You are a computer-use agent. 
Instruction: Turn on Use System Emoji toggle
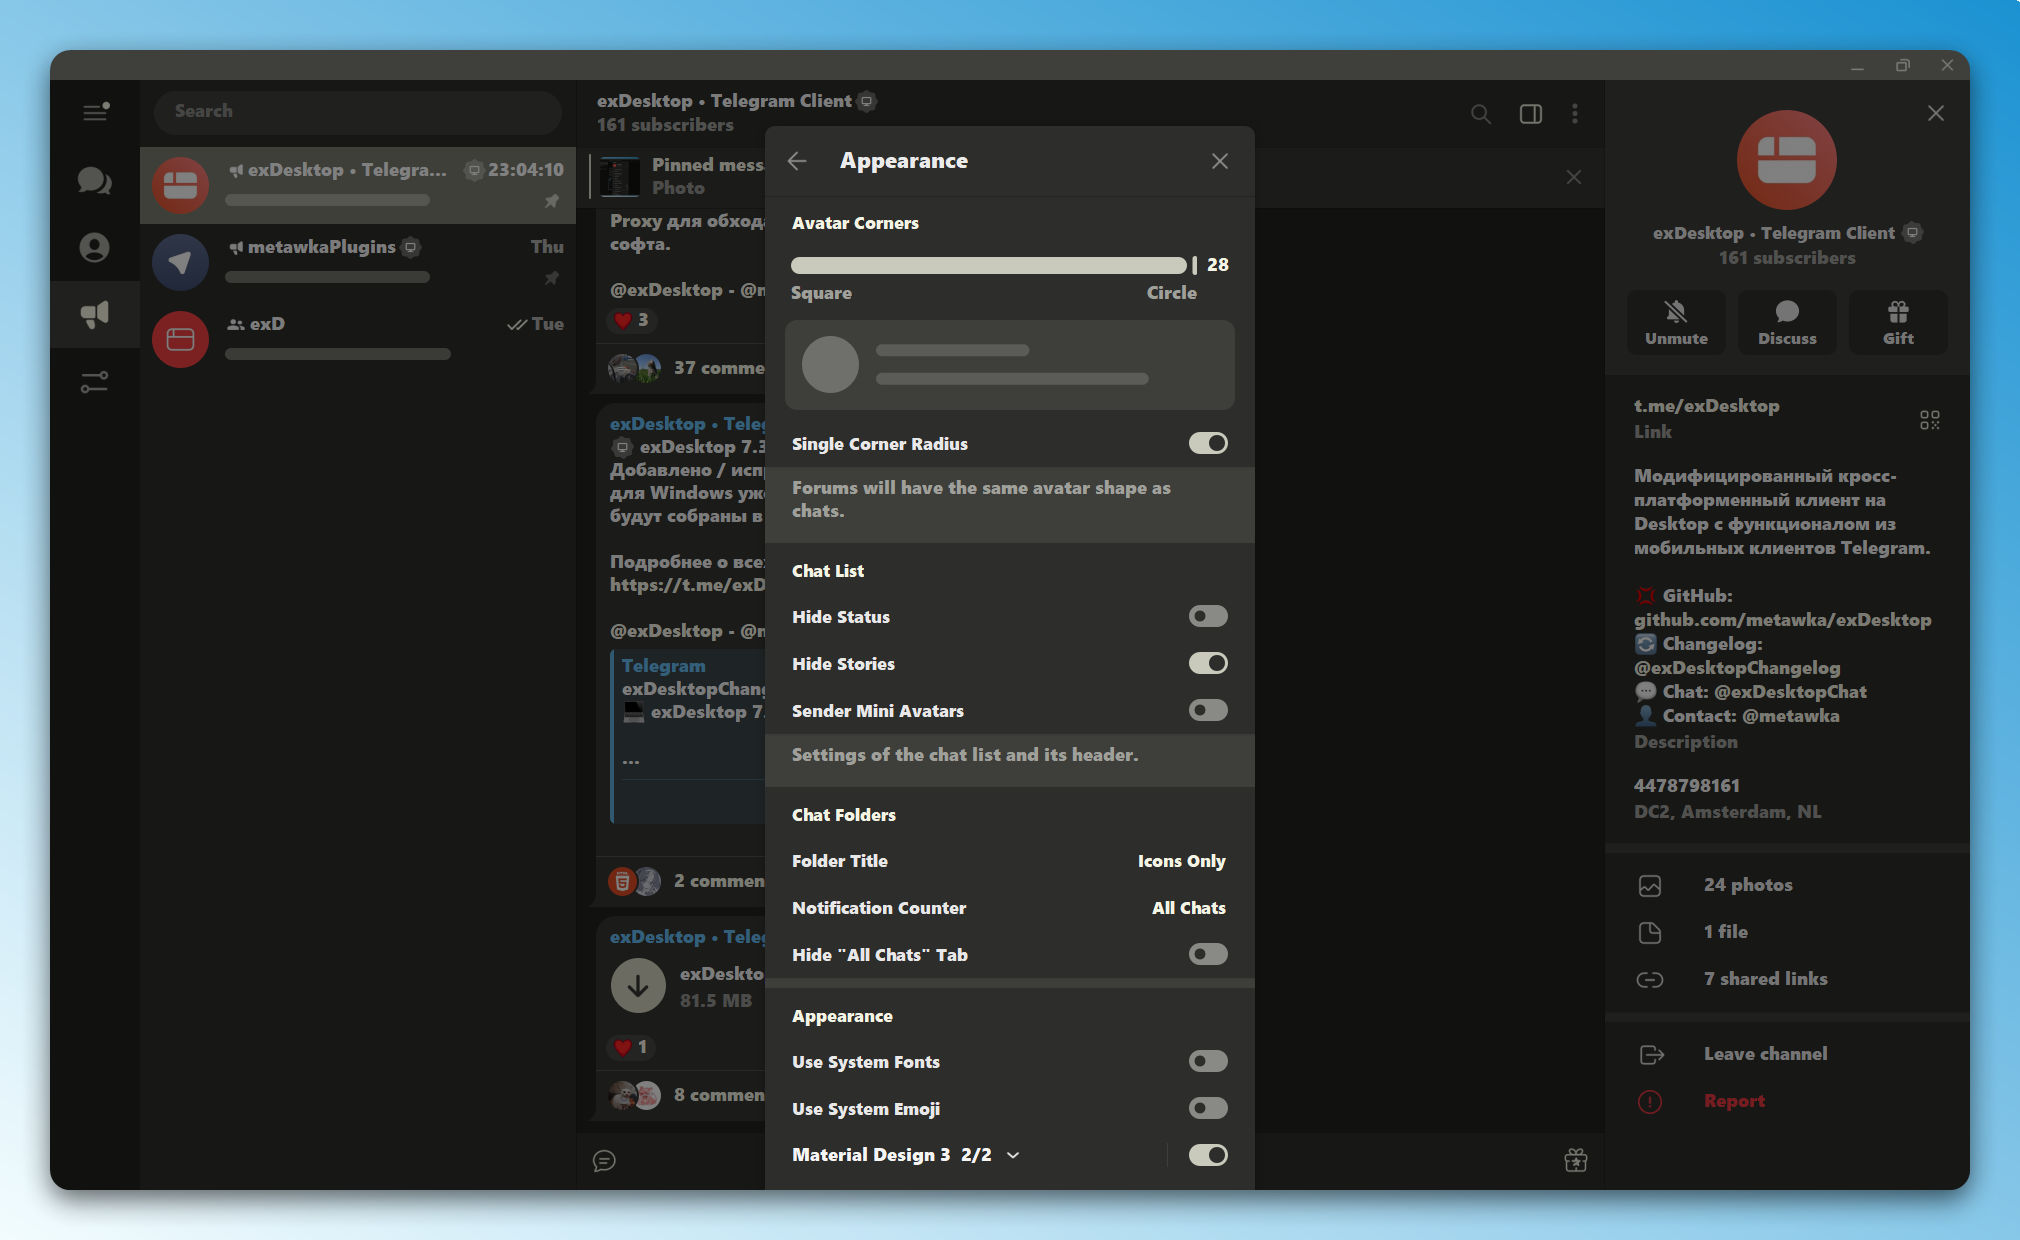[1208, 1108]
